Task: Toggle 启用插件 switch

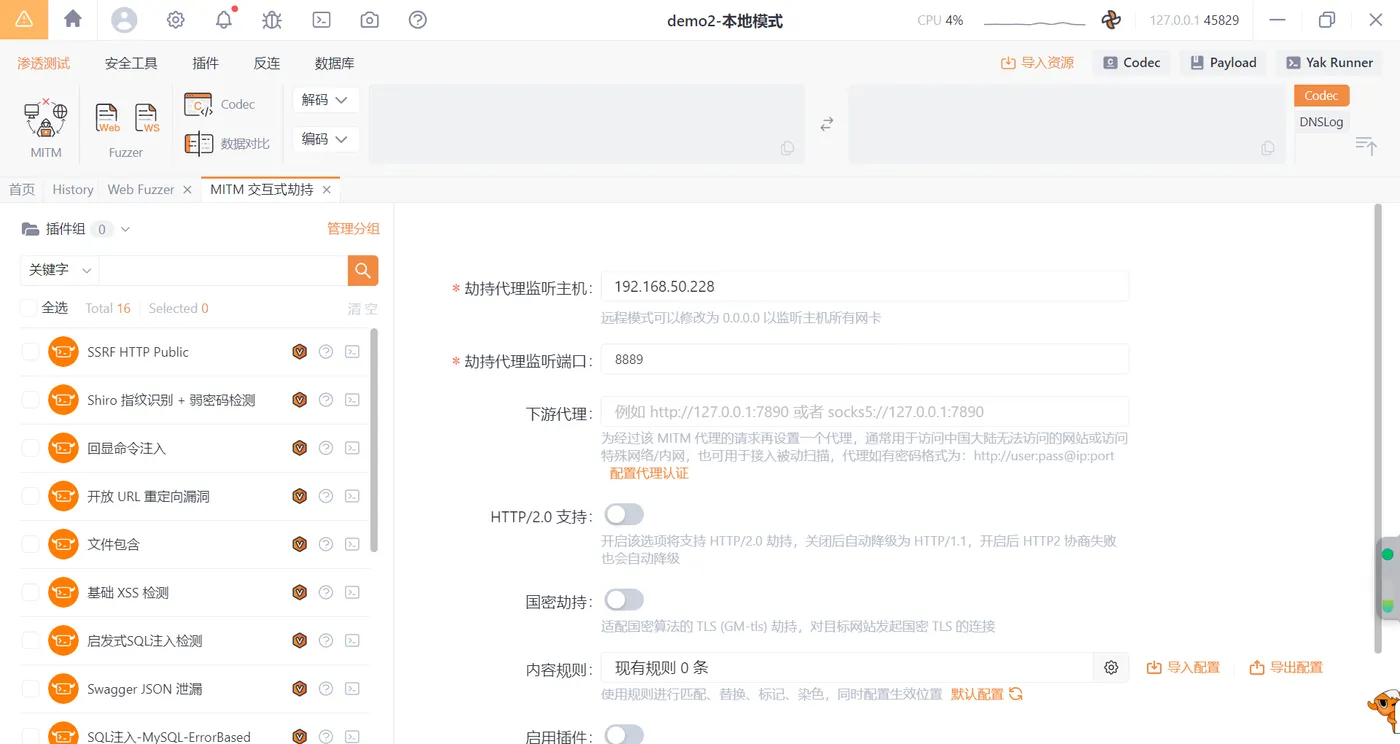Action: [623, 736]
